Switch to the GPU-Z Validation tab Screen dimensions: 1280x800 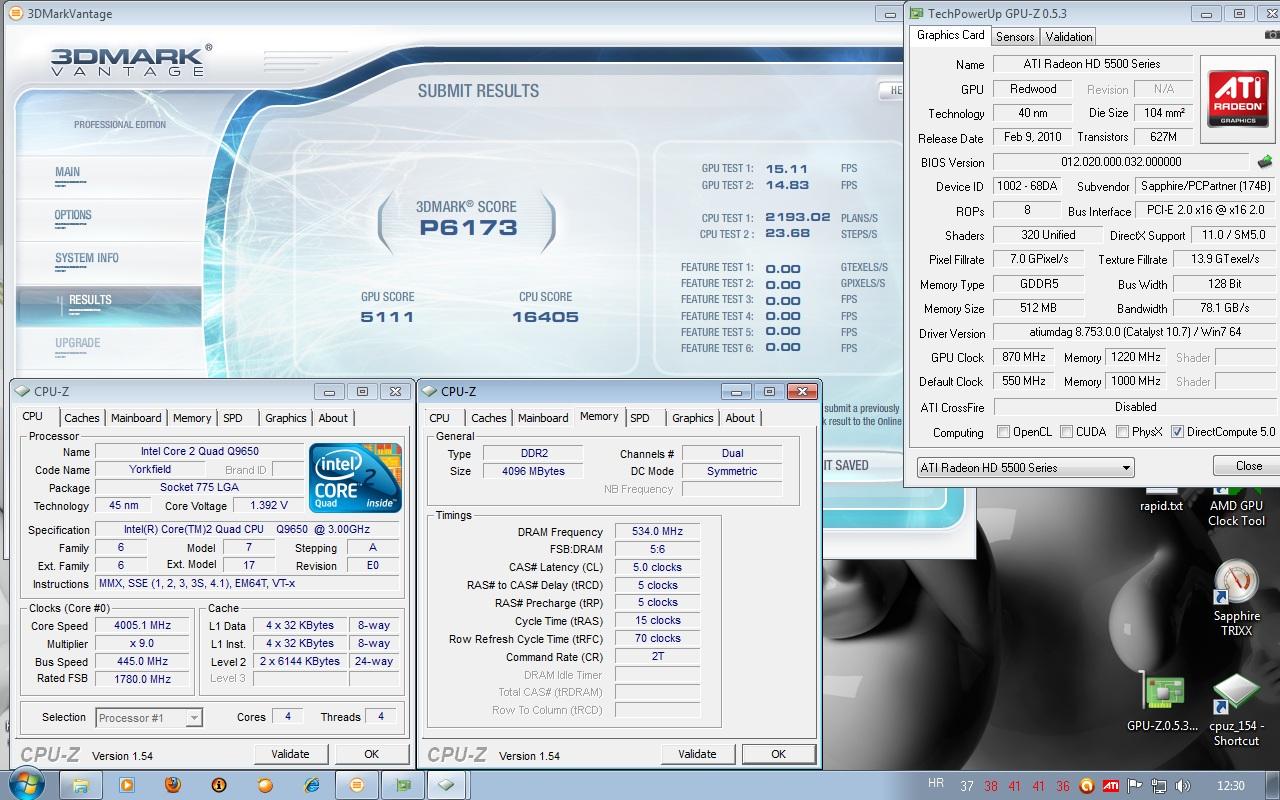pos(1069,37)
